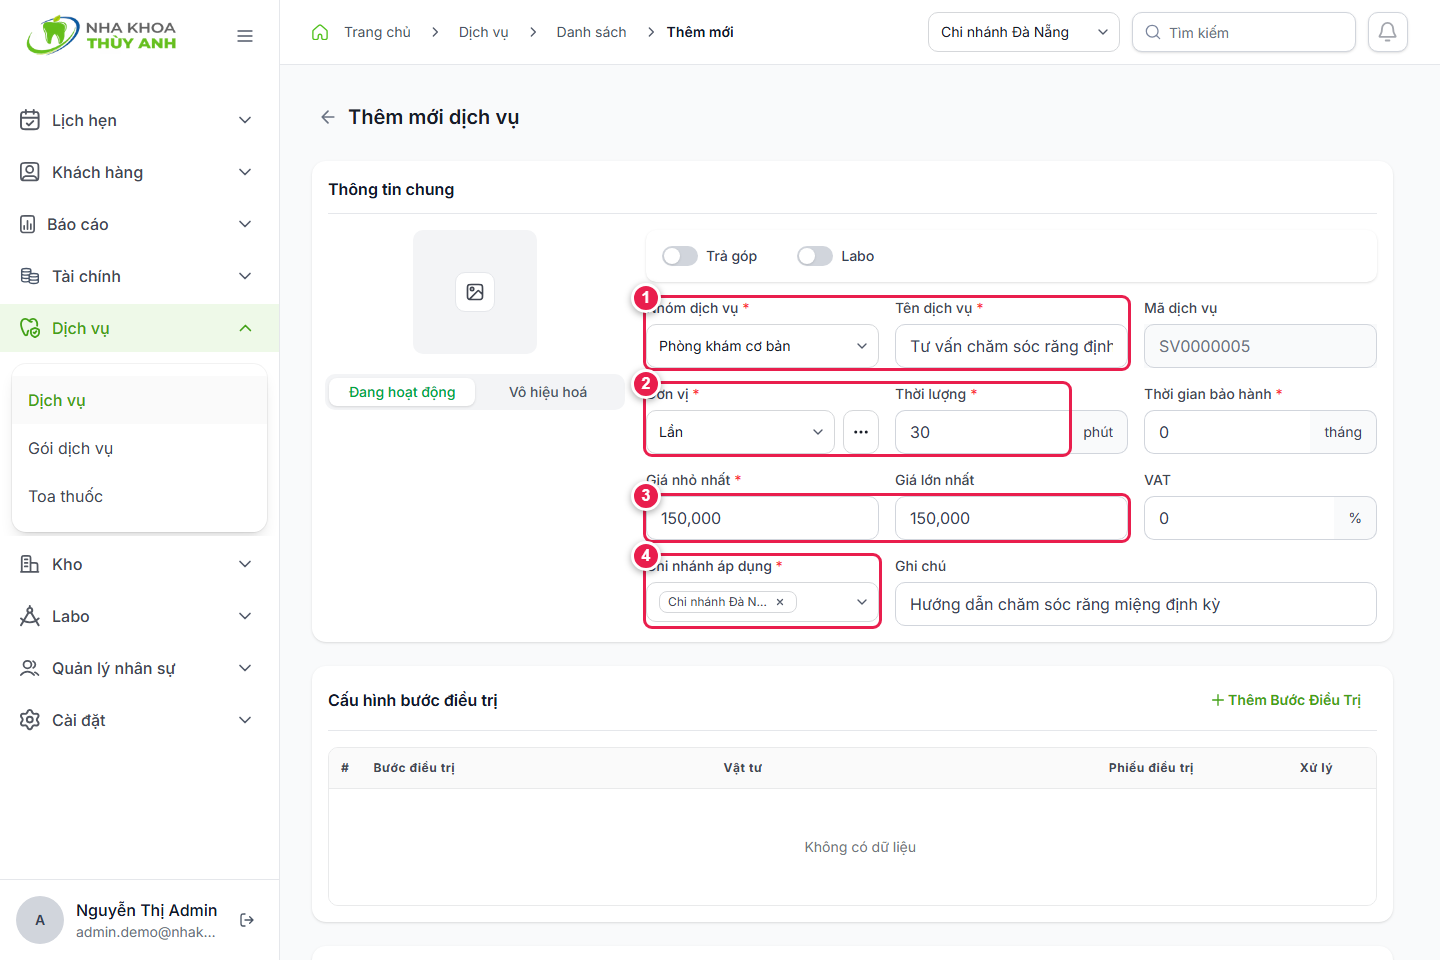Image resolution: width=1440 pixels, height=960 pixels.
Task: Open the Dịch vụ submenu item
Action: click(x=139, y=400)
